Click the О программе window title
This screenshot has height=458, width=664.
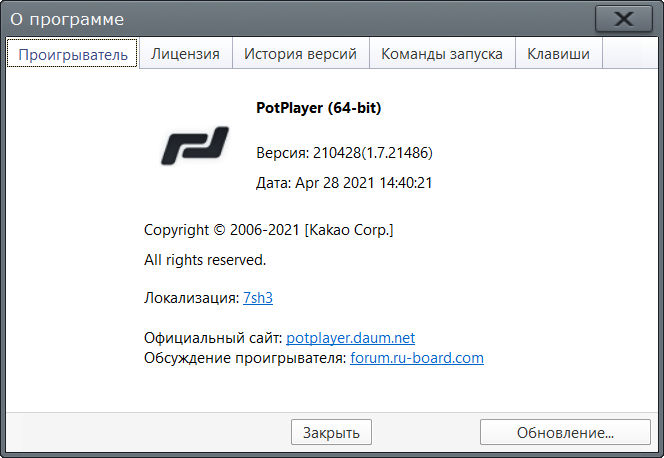point(67,19)
